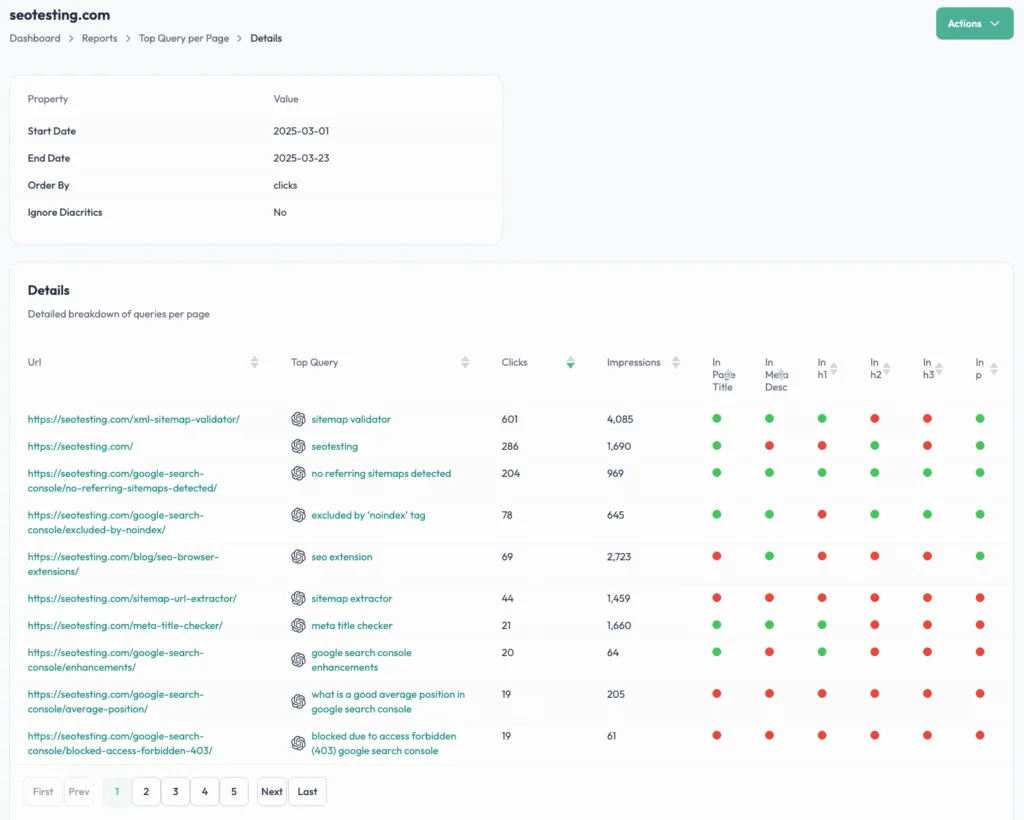Click the ChatGPT icon beside "sitemap validator"
The height and width of the screenshot is (820, 1024).
pyautogui.click(x=298, y=419)
